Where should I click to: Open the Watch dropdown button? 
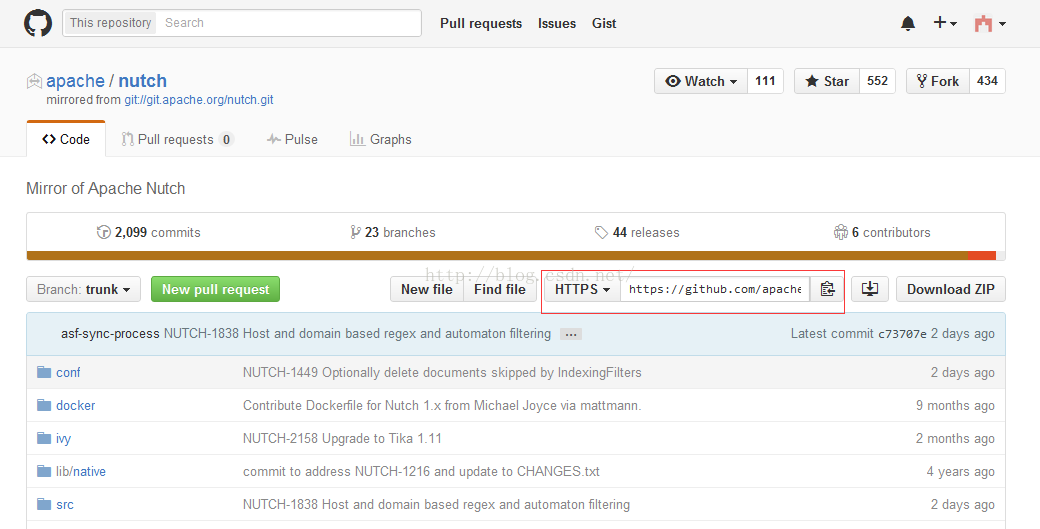coord(701,81)
